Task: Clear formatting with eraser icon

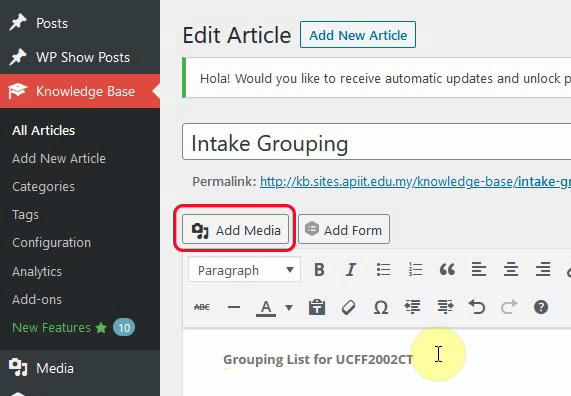Action: [348, 307]
